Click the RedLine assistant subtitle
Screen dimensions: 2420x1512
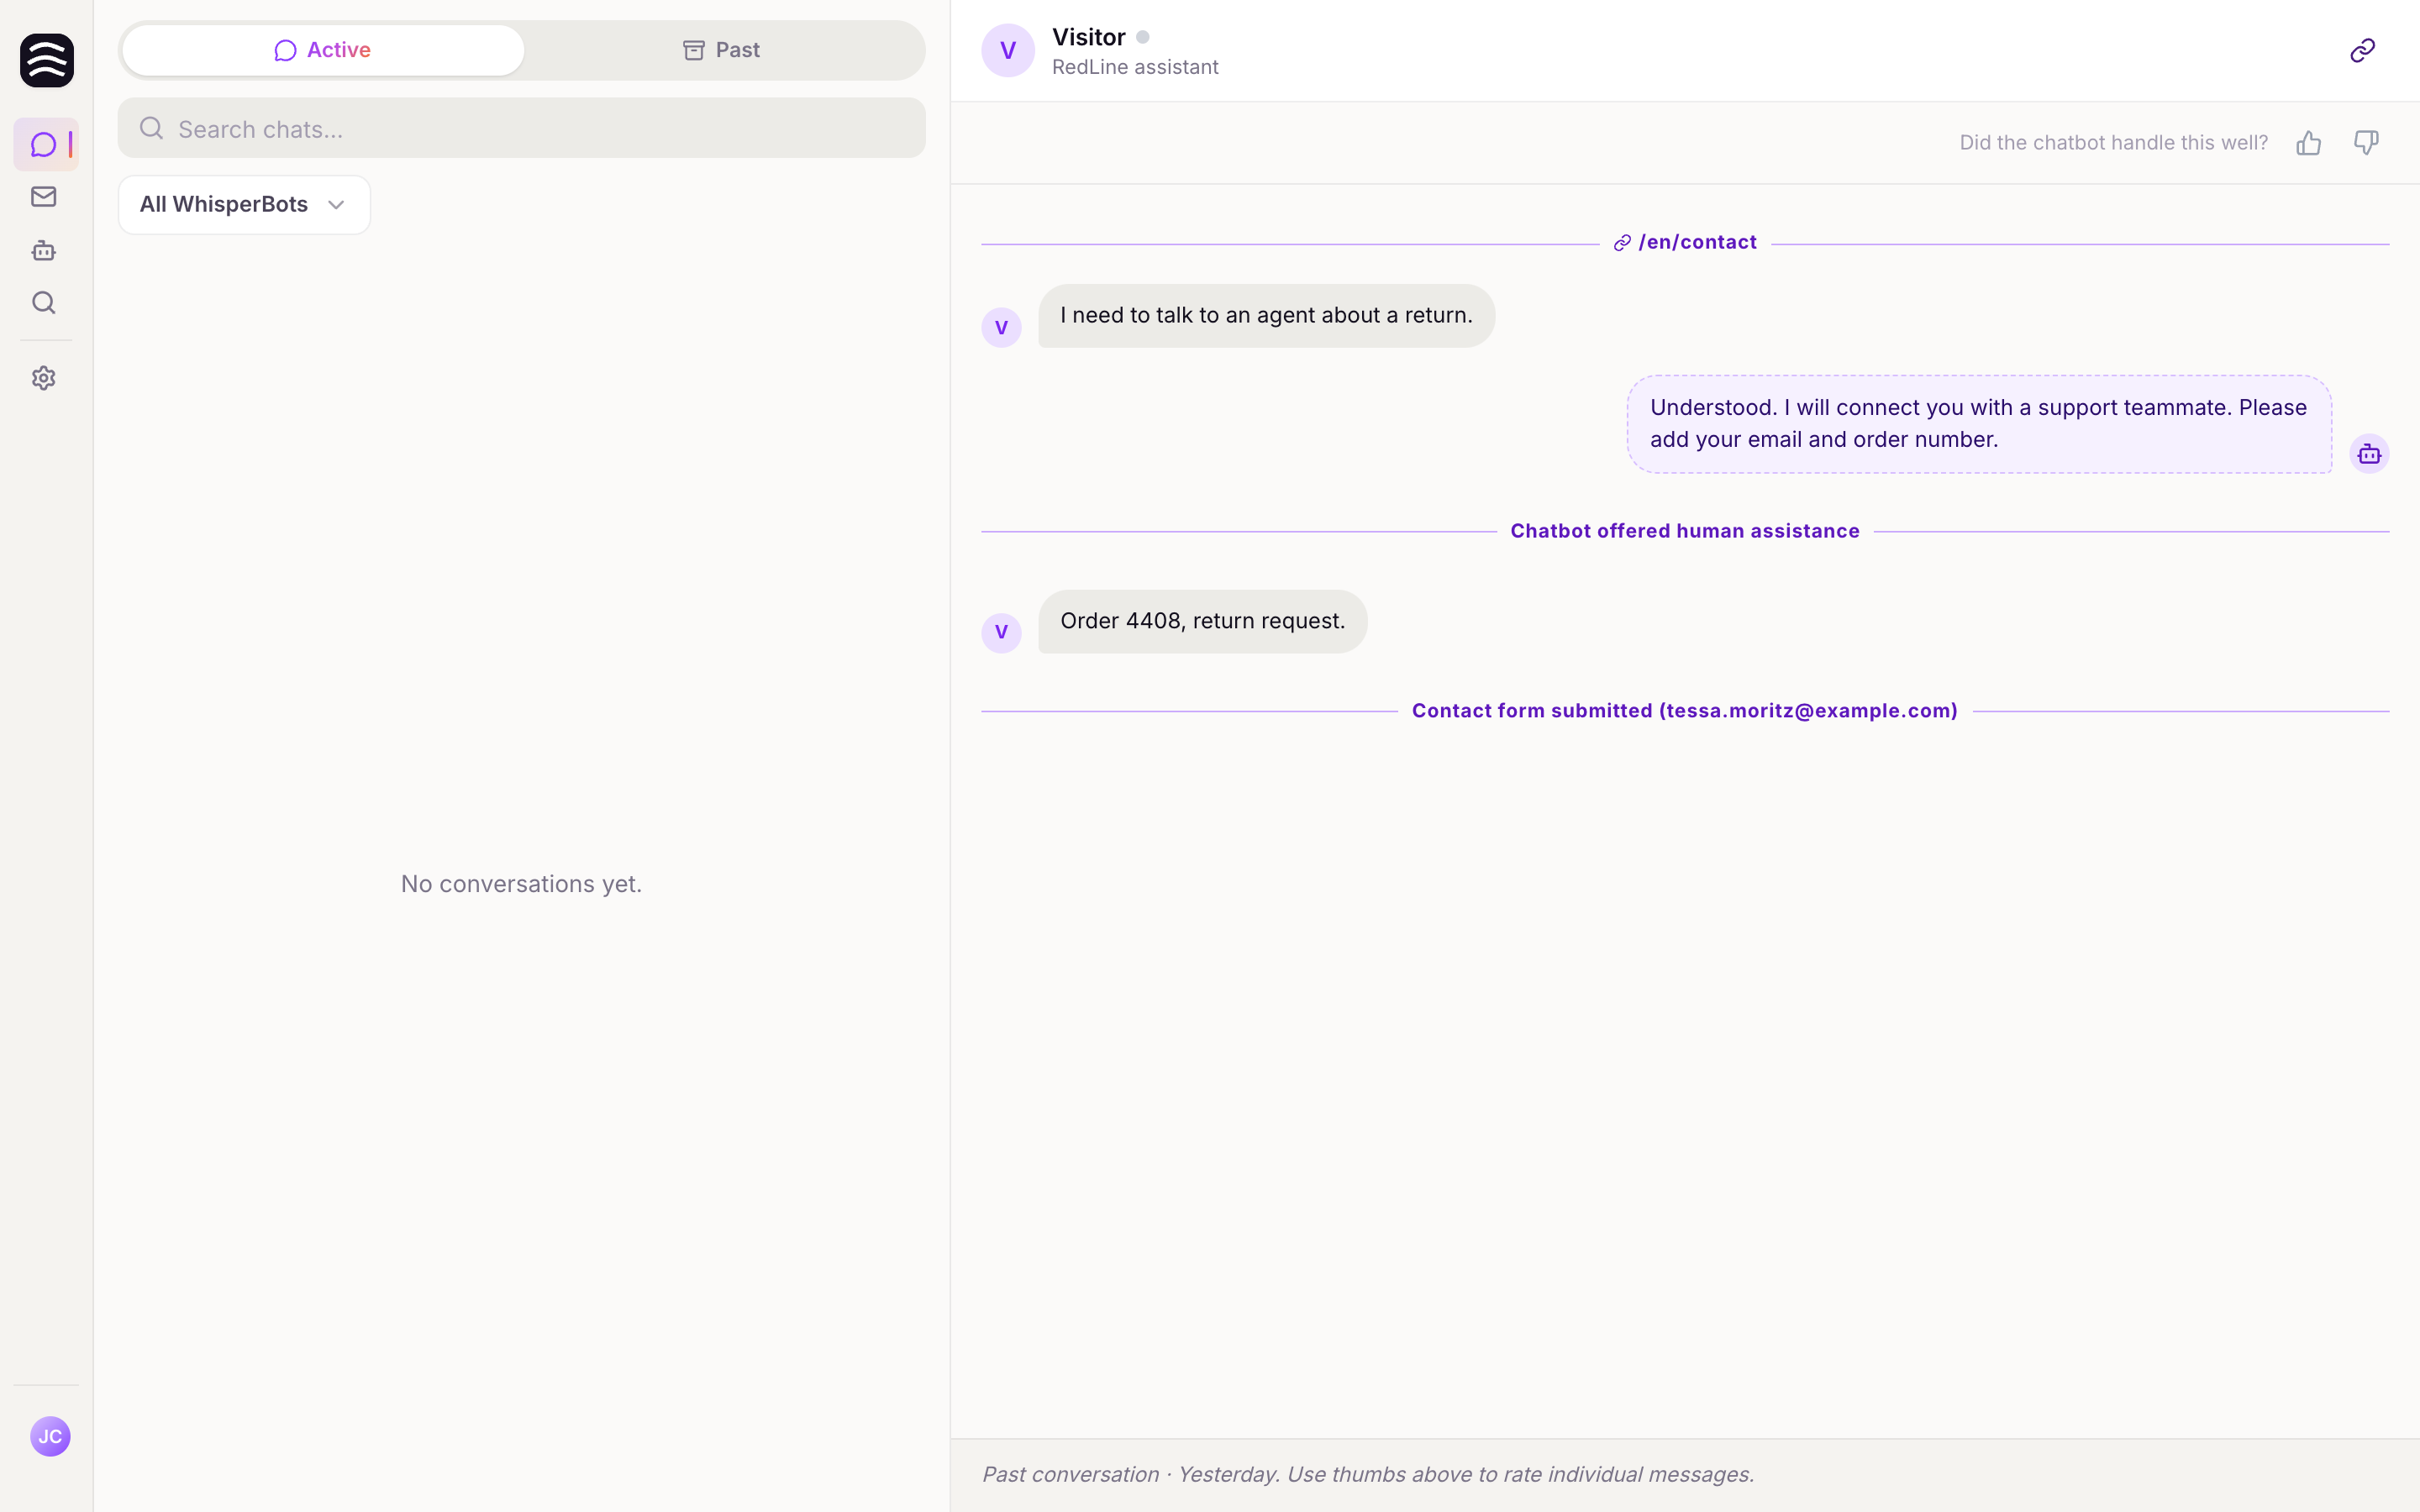point(1135,67)
